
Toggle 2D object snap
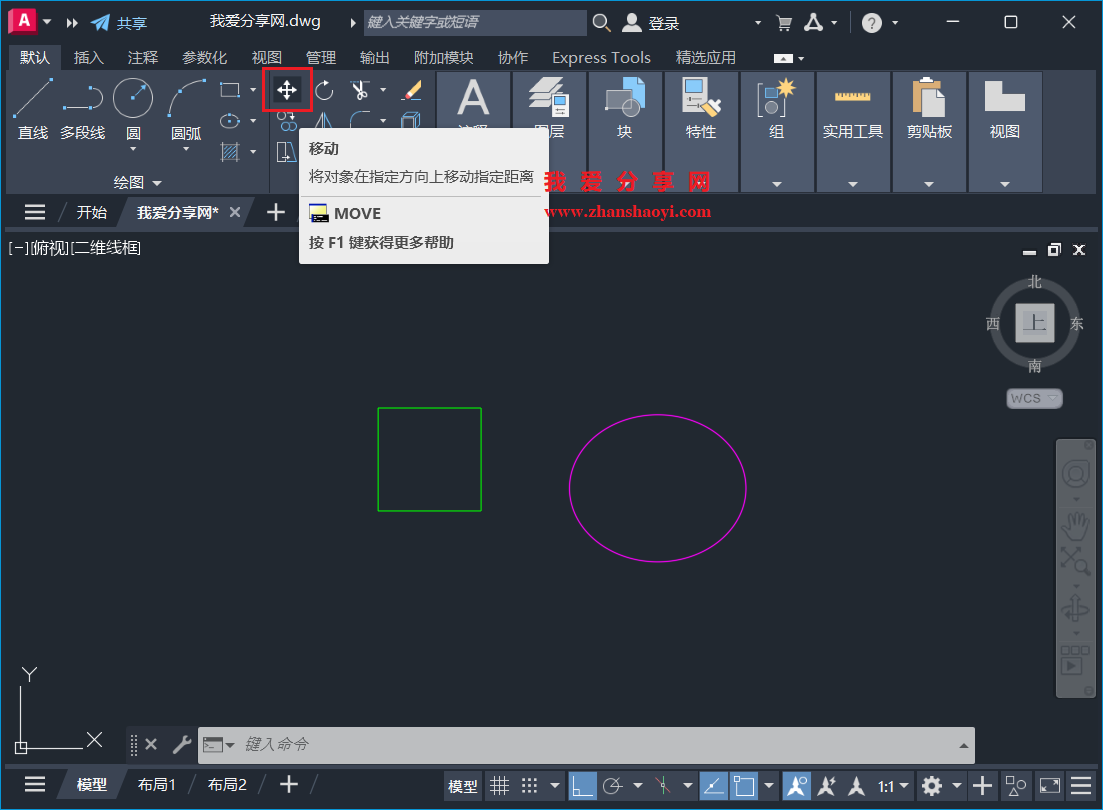744,785
